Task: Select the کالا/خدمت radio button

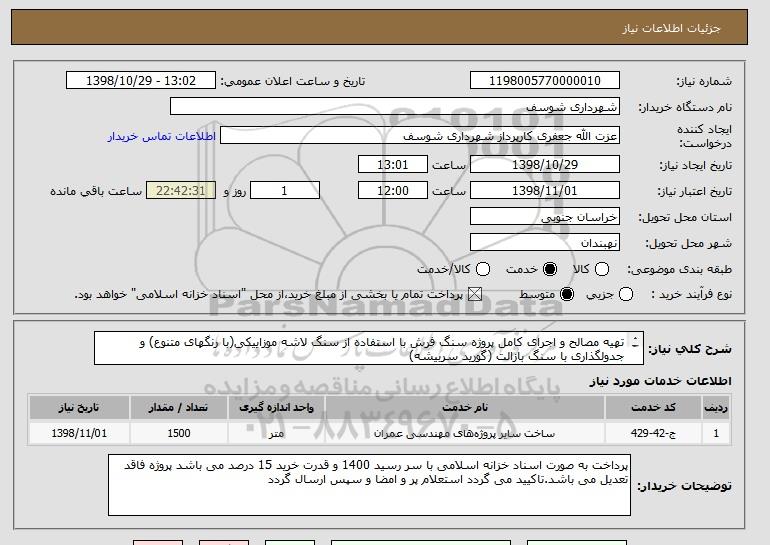Action: (x=483, y=269)
